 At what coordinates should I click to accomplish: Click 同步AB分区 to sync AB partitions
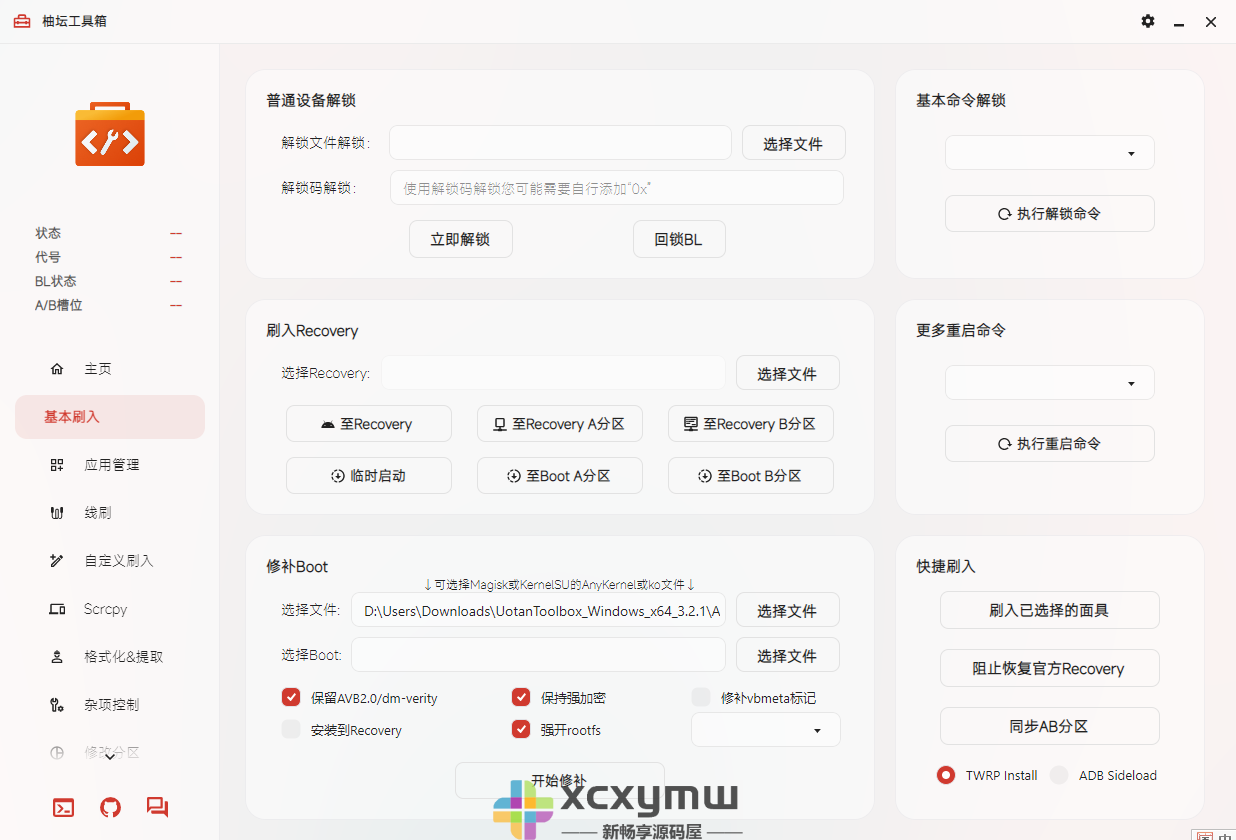pos(1049,726)
